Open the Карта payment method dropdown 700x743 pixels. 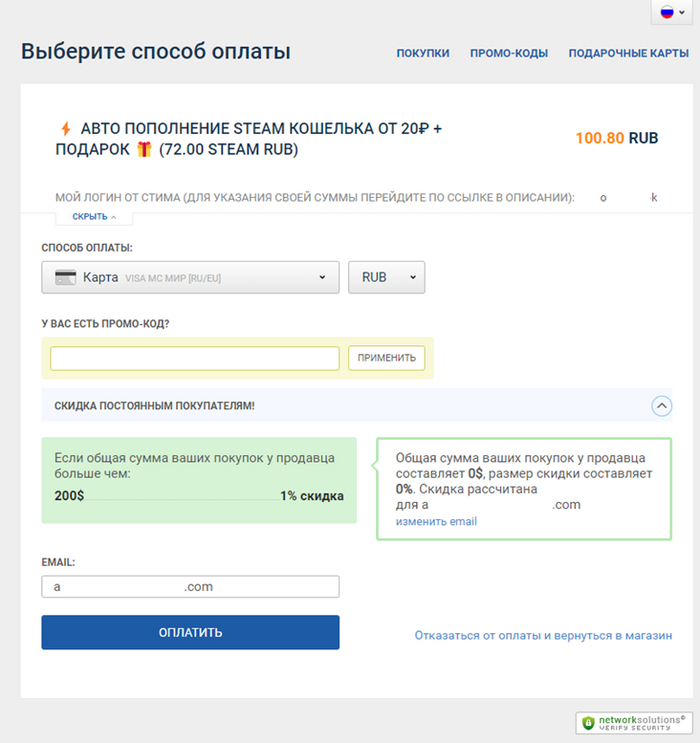coord(190,277)
